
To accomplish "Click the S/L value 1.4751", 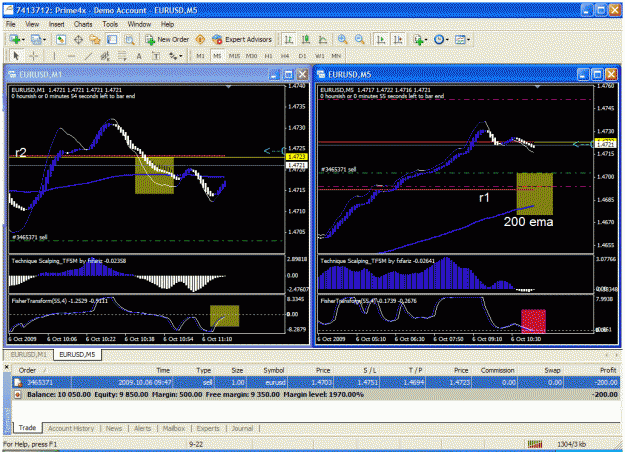I will tap(365, 383).
